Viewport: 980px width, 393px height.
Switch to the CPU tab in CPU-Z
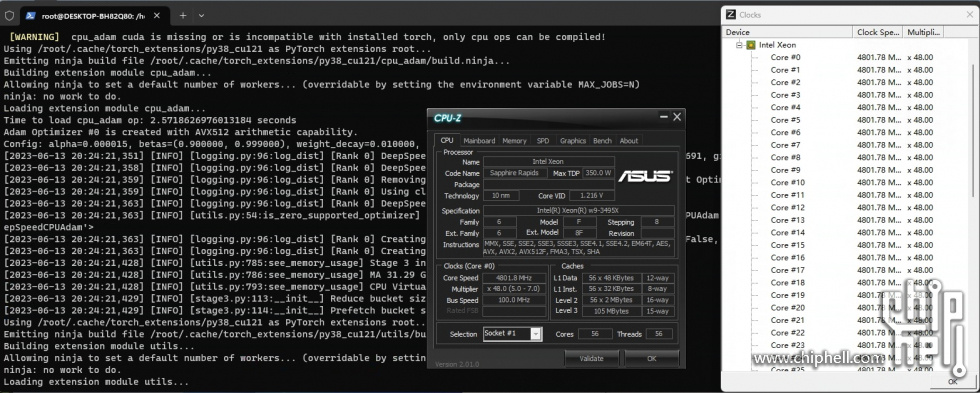tap(447, 141)
